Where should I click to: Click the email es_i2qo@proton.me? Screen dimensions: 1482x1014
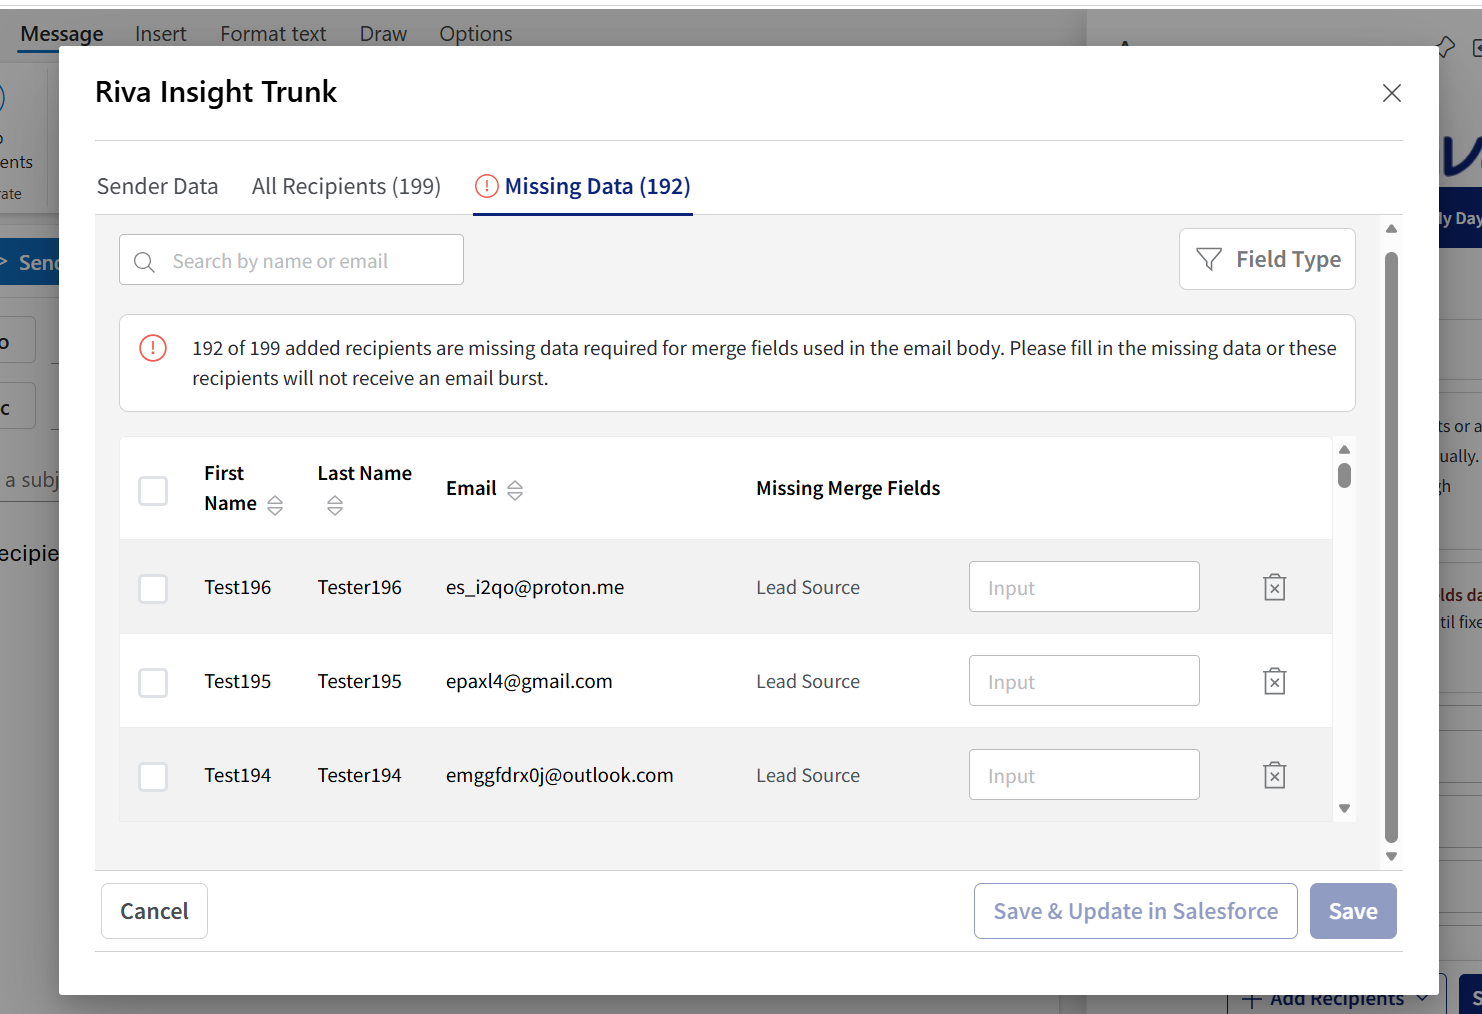pyautogui.click(x=535, y=587)
